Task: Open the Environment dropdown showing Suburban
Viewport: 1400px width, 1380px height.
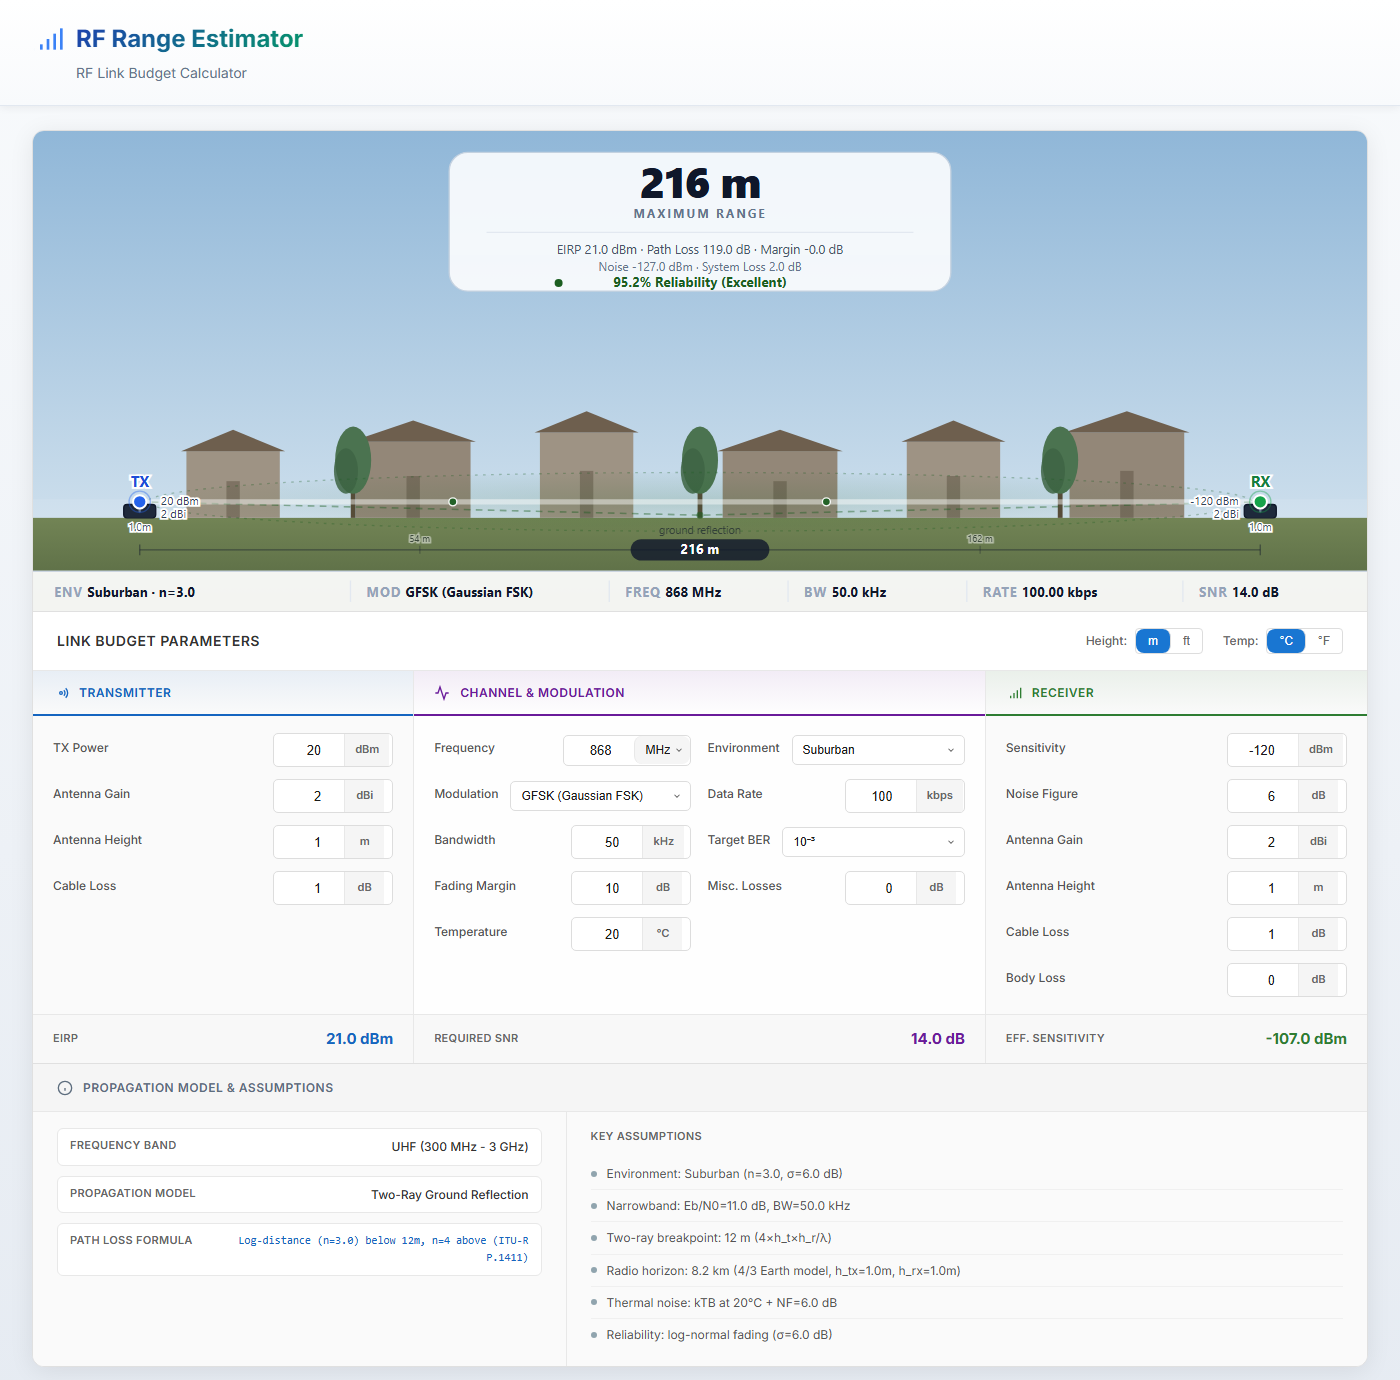Action: (878, 750)
